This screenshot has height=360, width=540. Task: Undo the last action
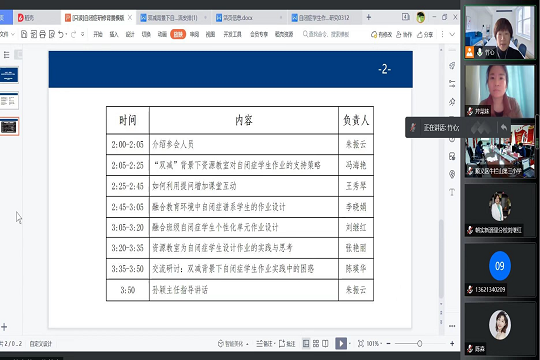(x=61, y=34)
